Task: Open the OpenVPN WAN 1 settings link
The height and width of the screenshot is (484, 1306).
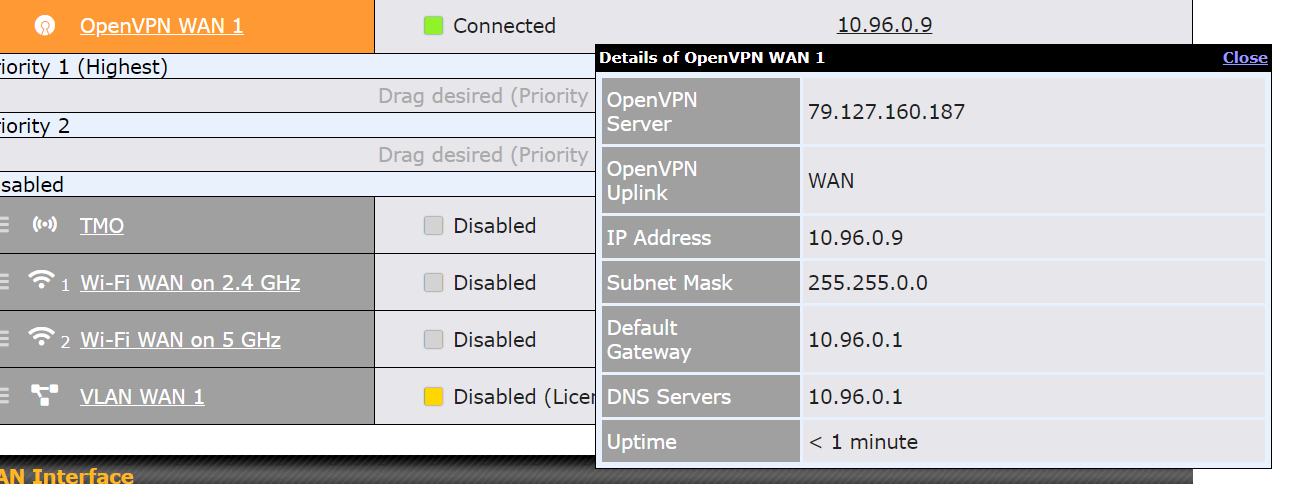Action: point(161,26)
